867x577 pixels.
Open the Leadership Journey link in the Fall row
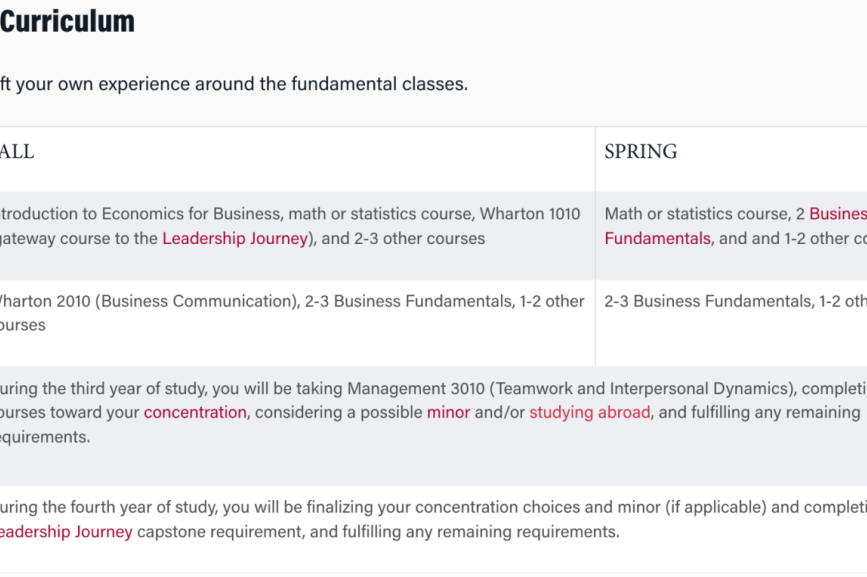(x=235, y=239)
